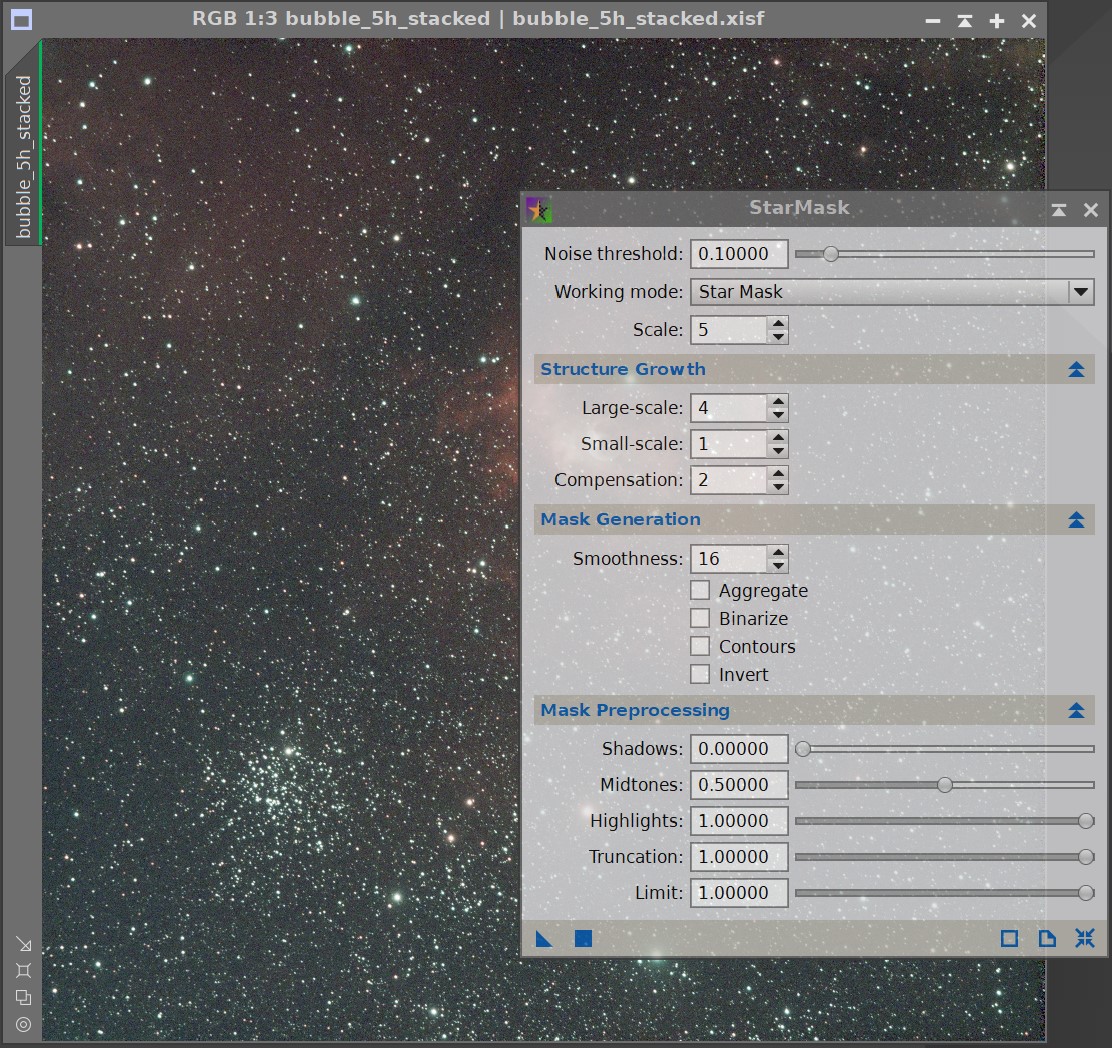Click the StarMask dialog title text
This screenshot has height=1048, width=1112.
click(799, 208)
